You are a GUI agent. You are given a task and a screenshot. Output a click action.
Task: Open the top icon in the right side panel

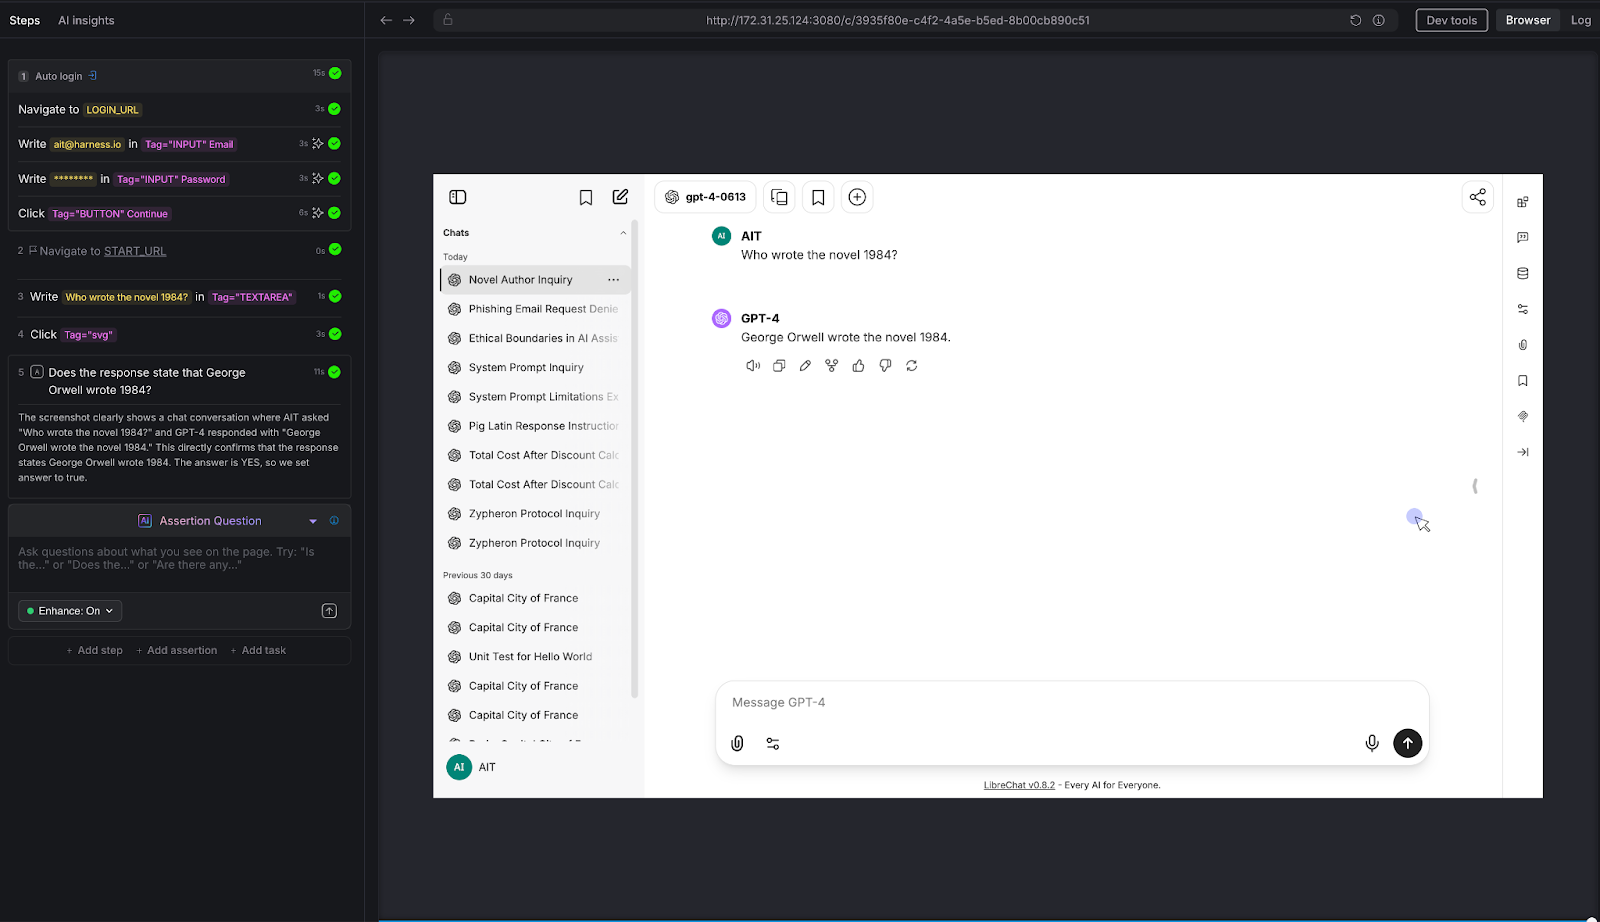[1522, 202]
